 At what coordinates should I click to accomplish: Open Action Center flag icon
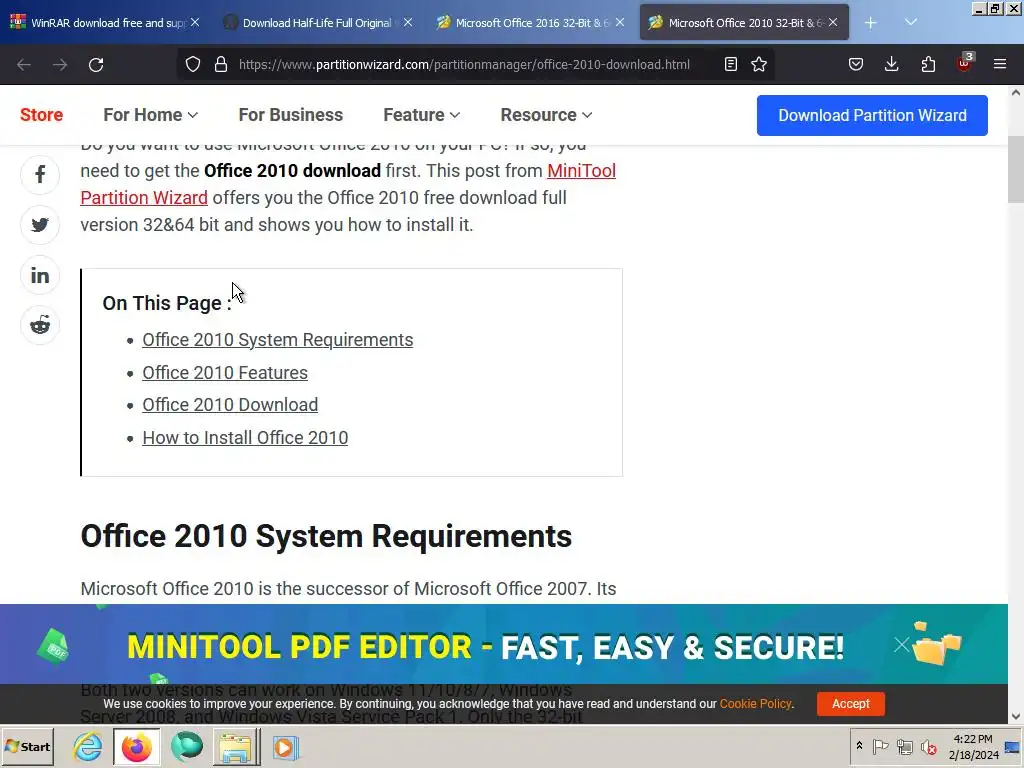(880, 746)
